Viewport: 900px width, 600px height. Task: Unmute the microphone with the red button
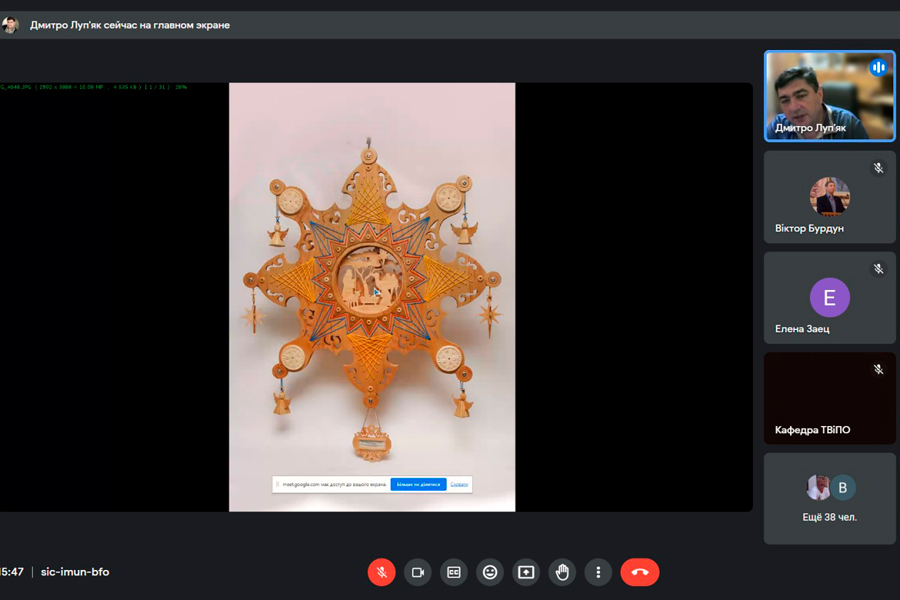pyautogui.click(x=382, y=572)
